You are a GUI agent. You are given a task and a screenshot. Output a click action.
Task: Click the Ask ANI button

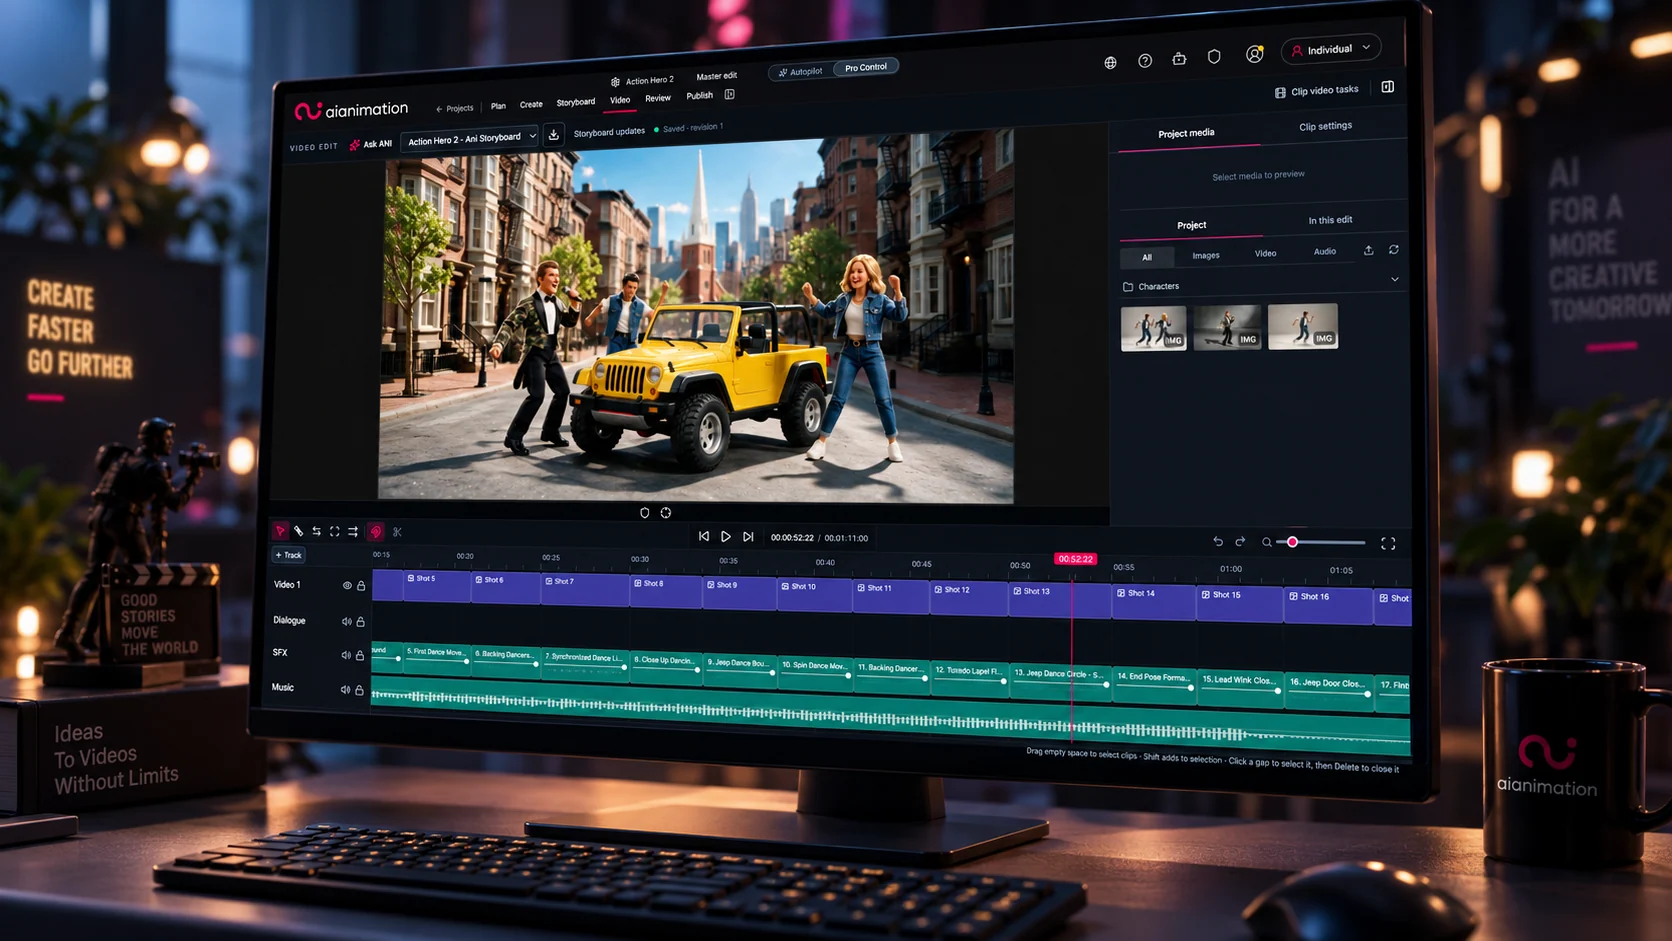tap(371, 144)
